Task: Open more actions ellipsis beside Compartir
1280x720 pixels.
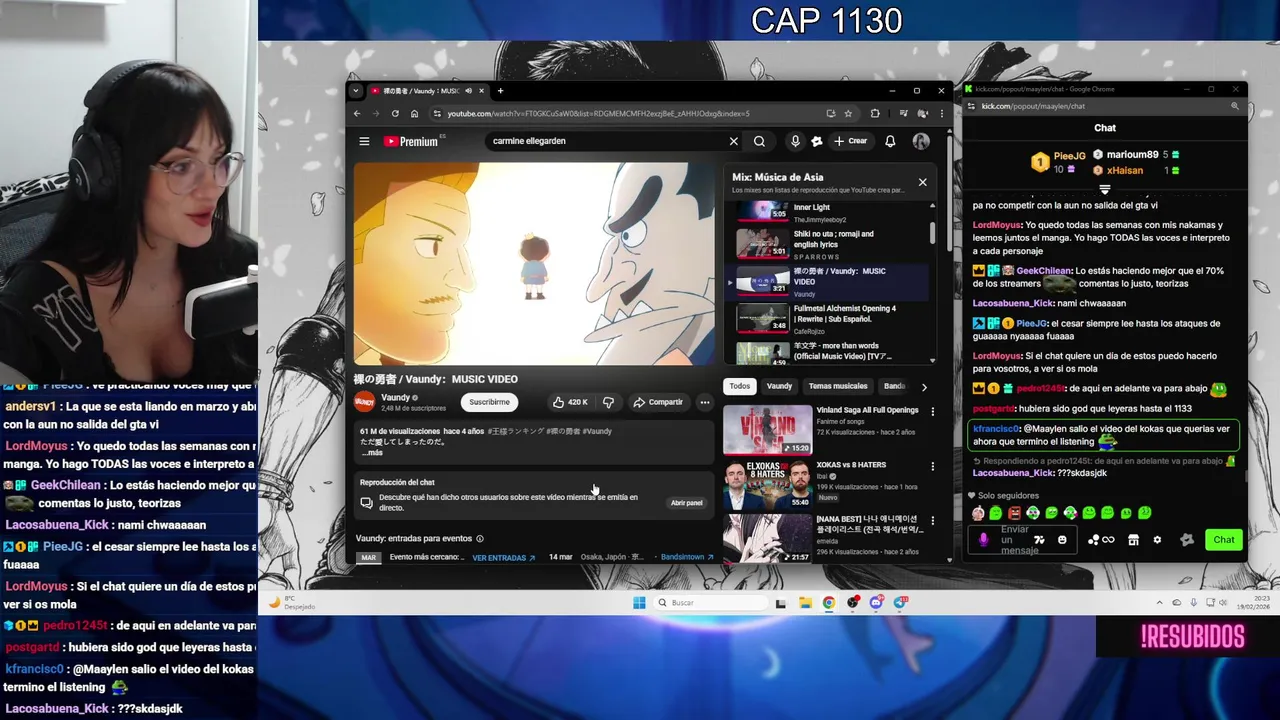Action: point(705,402)
